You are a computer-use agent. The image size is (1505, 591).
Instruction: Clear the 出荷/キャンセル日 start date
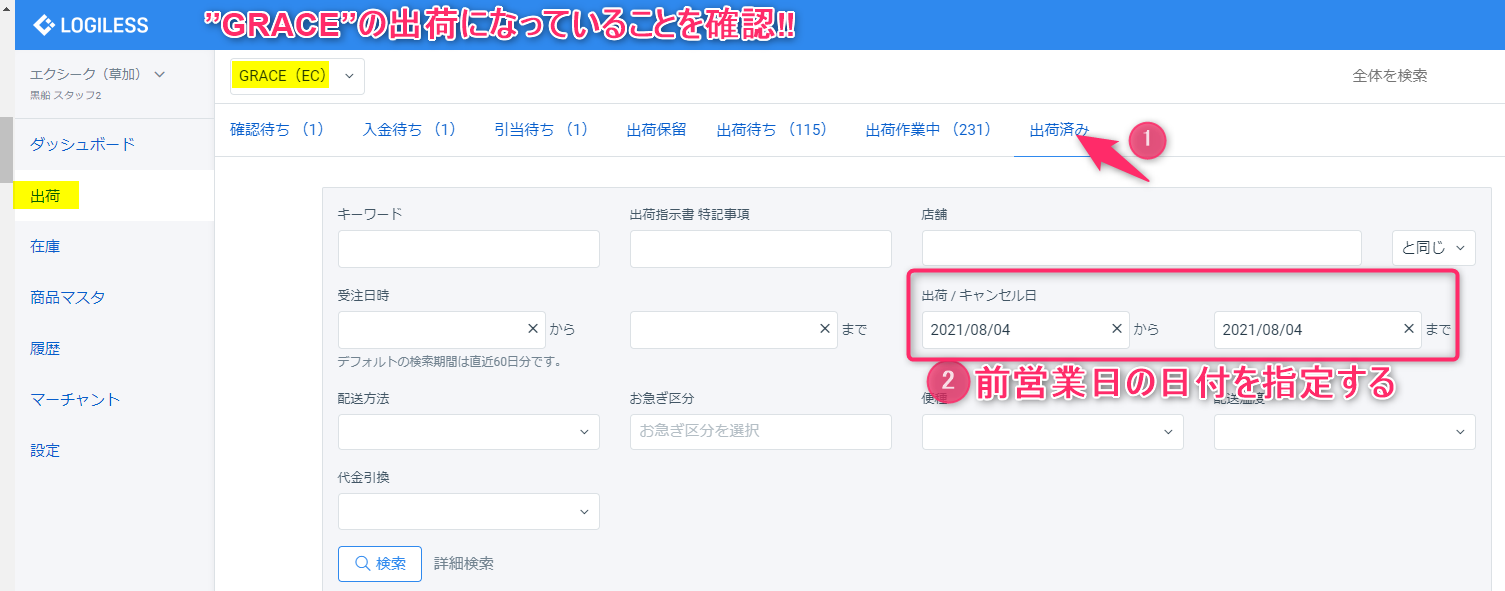(x=1116, y=328)
